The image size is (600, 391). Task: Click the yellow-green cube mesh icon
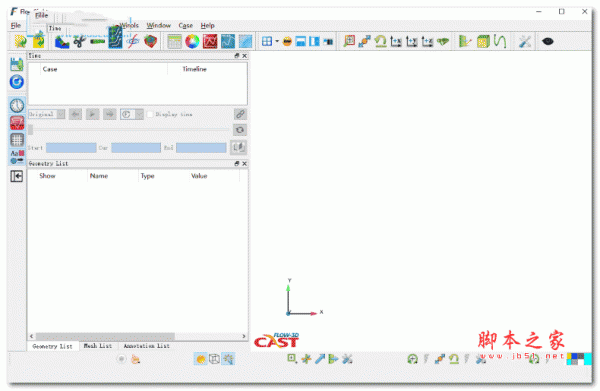(x=483, y=41)
